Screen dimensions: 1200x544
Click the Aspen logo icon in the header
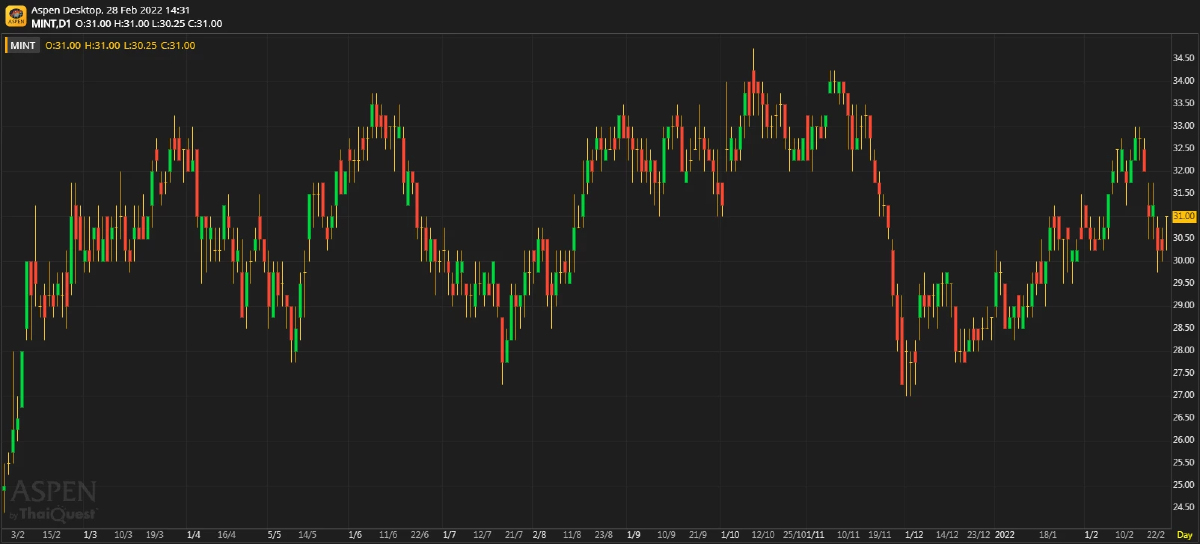coord(16,16)
